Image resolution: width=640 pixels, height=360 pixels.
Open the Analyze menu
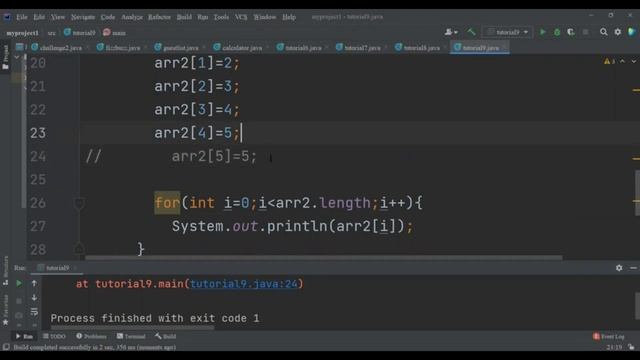132,17
